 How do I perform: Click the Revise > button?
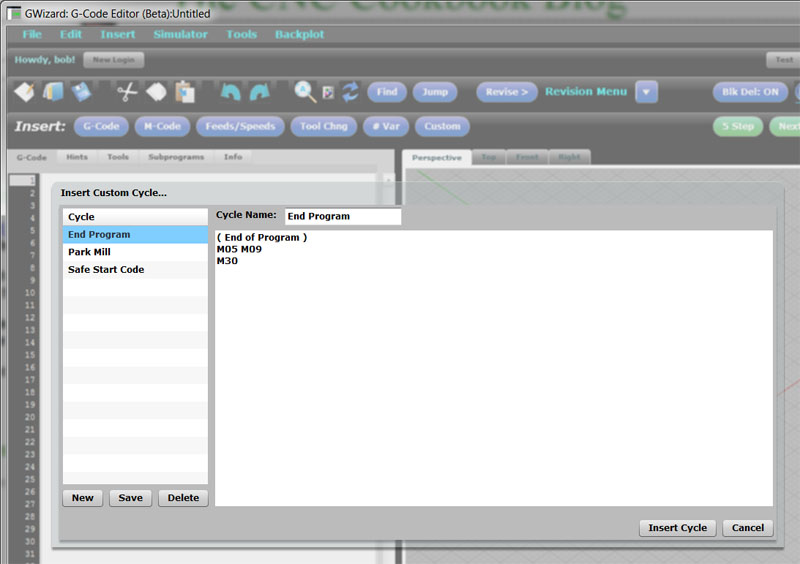pyautogui.click(x=507, y=92)
